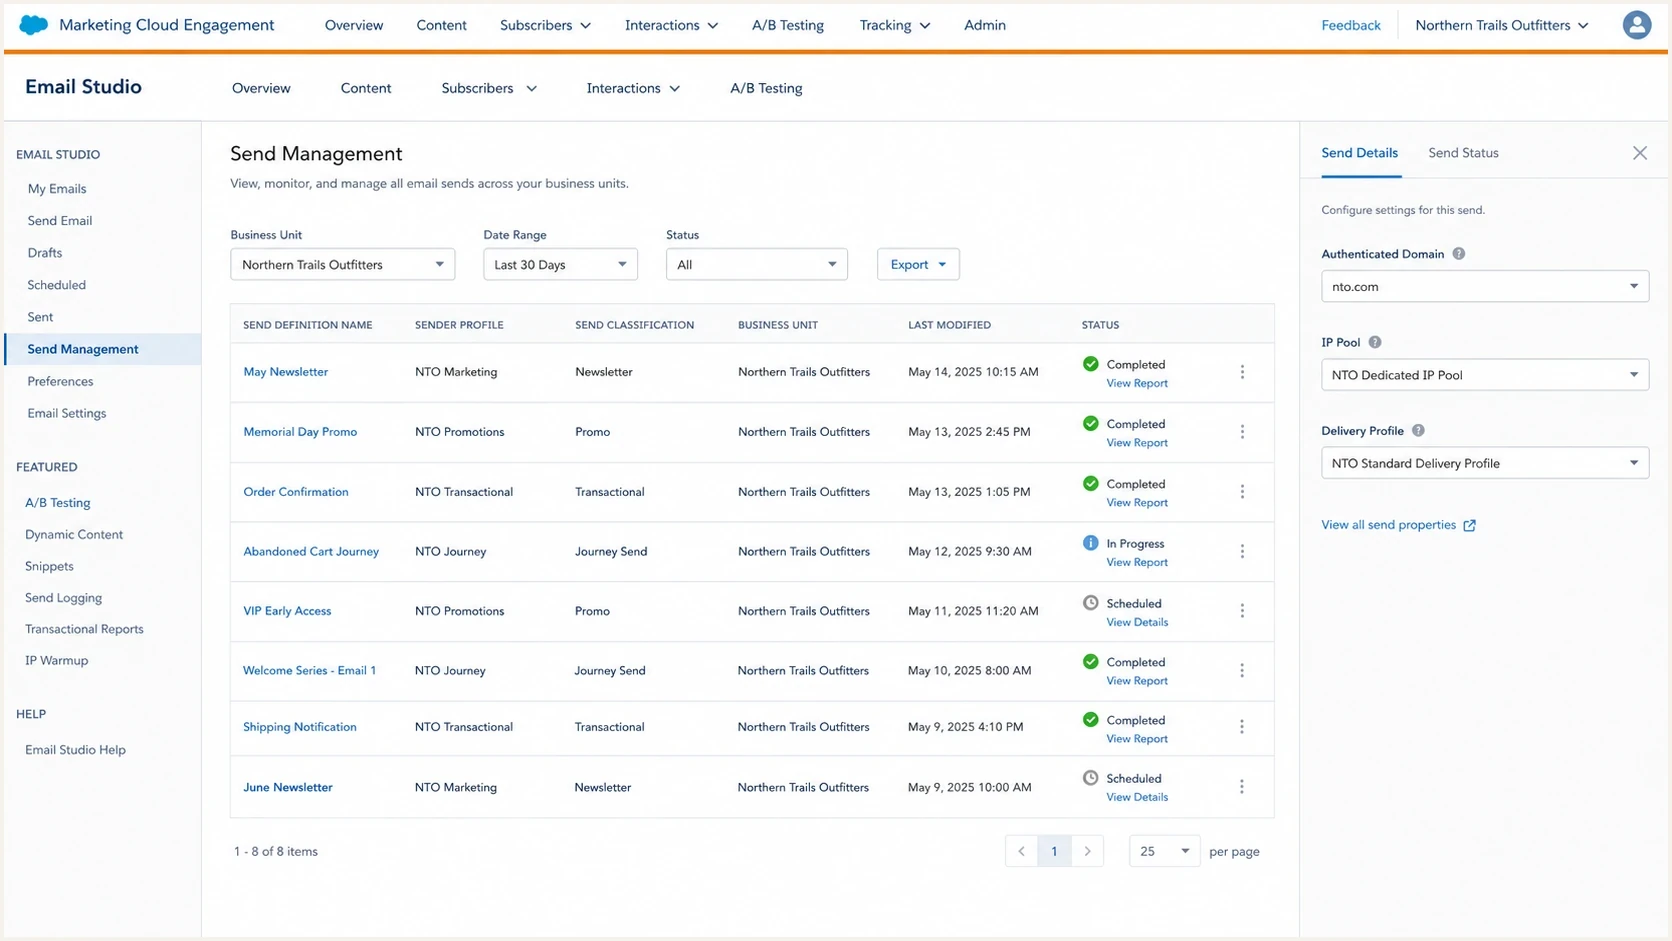Open the NTO Standard Delivery Profile dropdown

tap(1484, 463)
